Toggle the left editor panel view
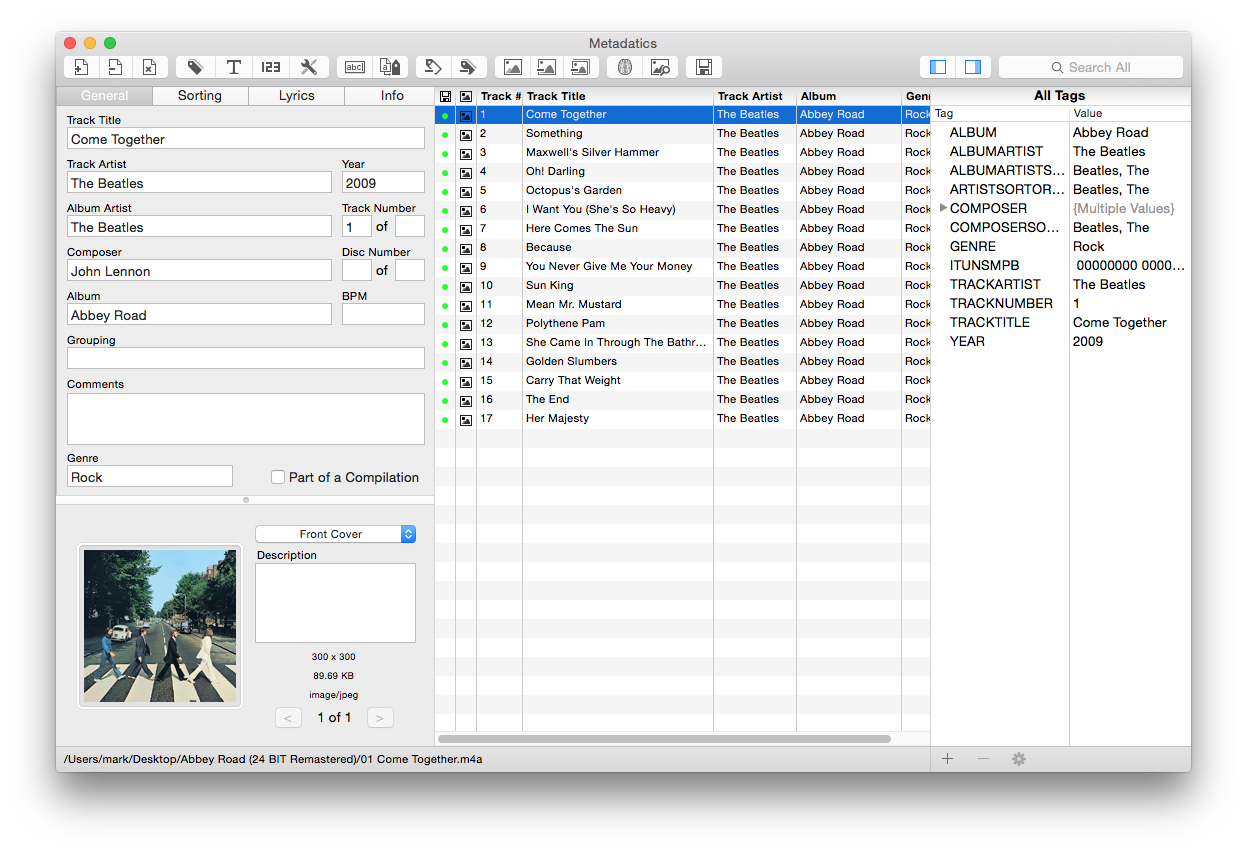The height and width of the screenshot is (852, 1247). [937, 67]
